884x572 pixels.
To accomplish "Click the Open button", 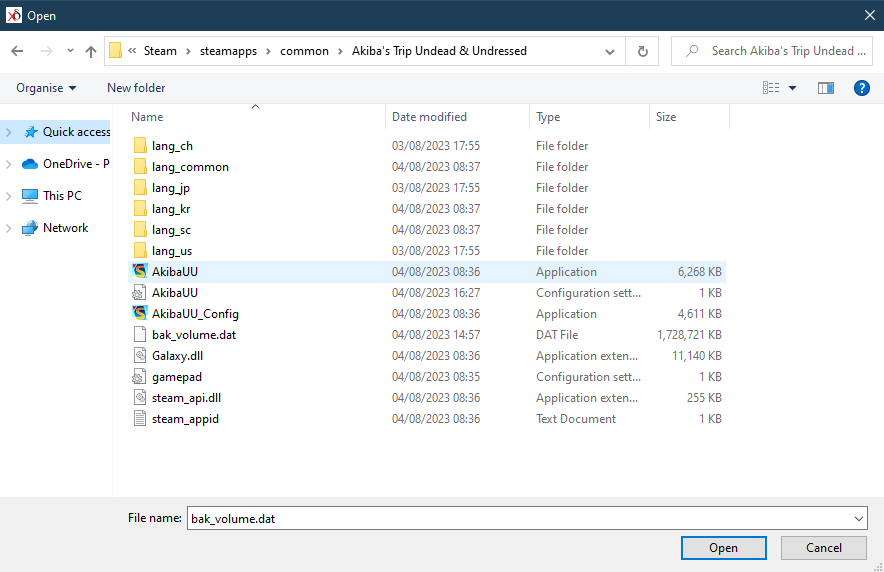I will (x=723, y=548).
